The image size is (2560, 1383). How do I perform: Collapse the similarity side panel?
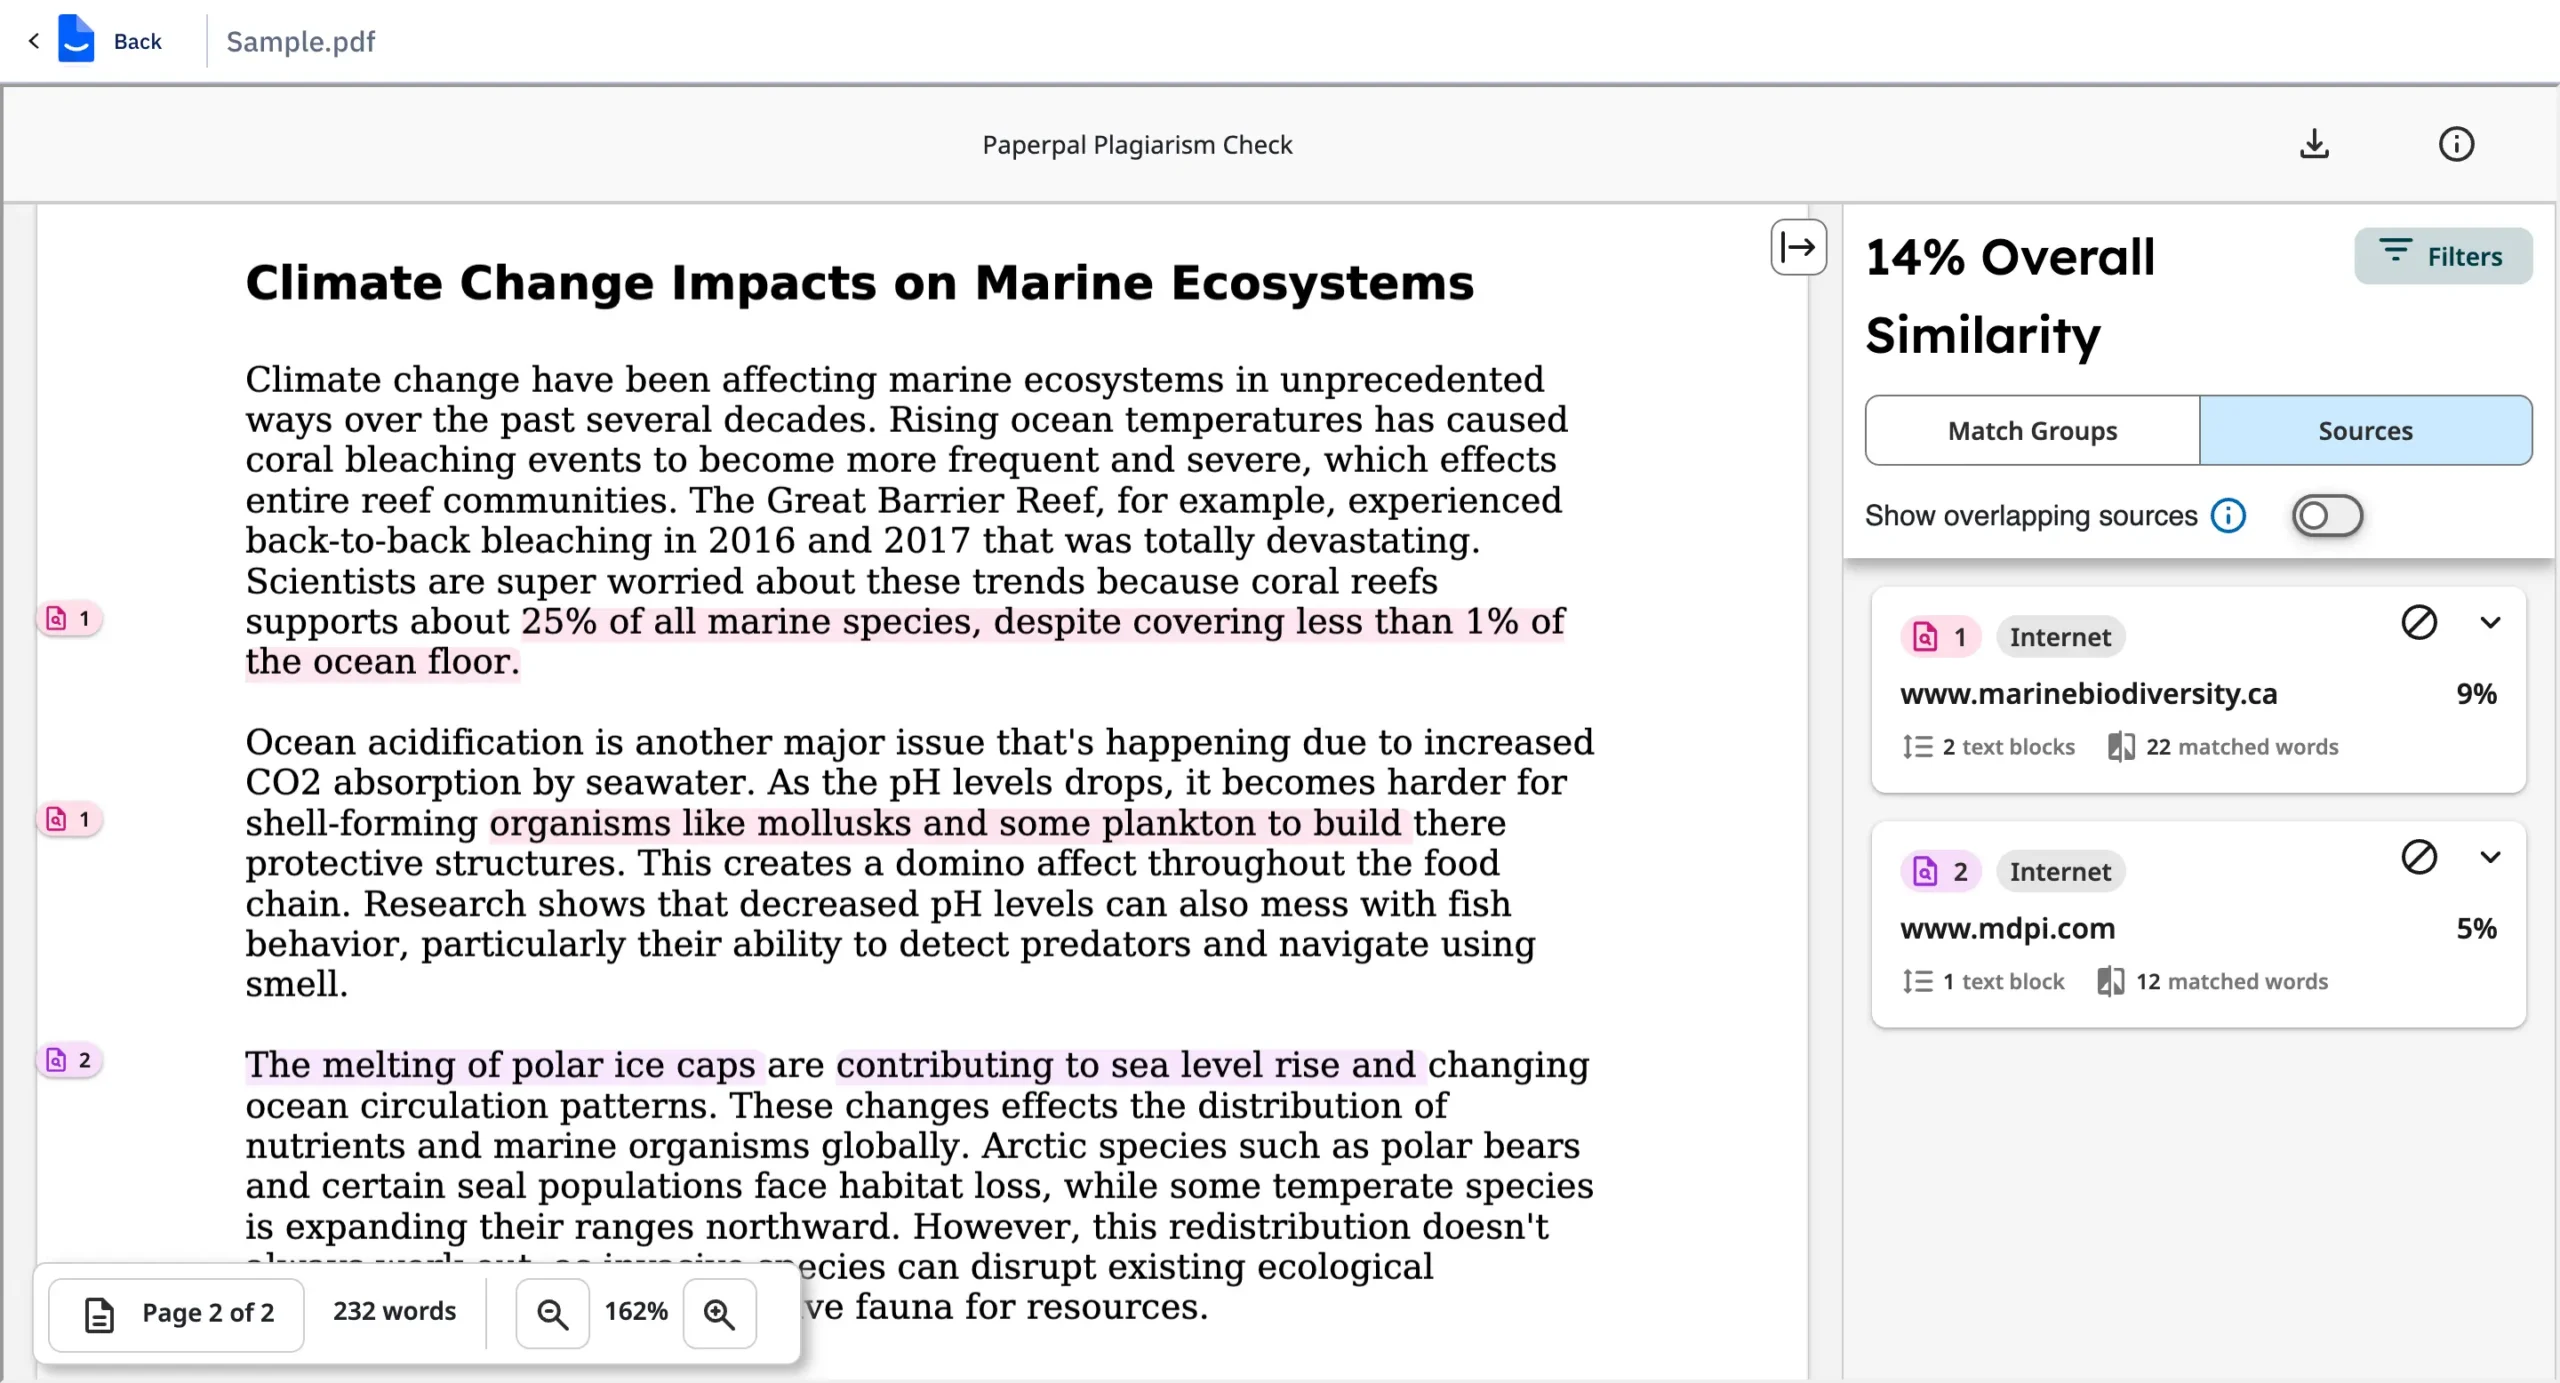pyautogui.click(x=1798, y=246)
